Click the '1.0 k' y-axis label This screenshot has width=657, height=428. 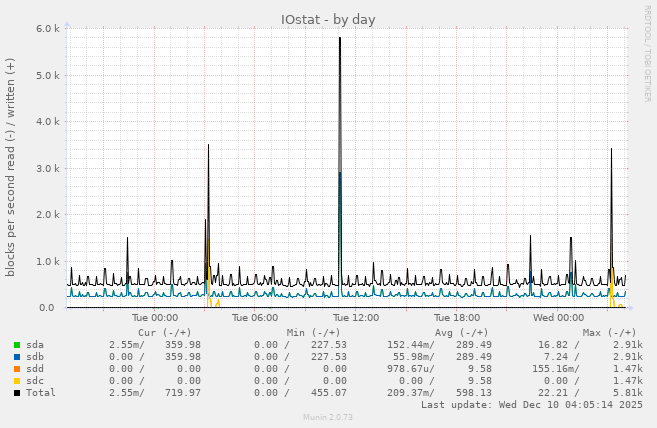(x=48, y=262)
